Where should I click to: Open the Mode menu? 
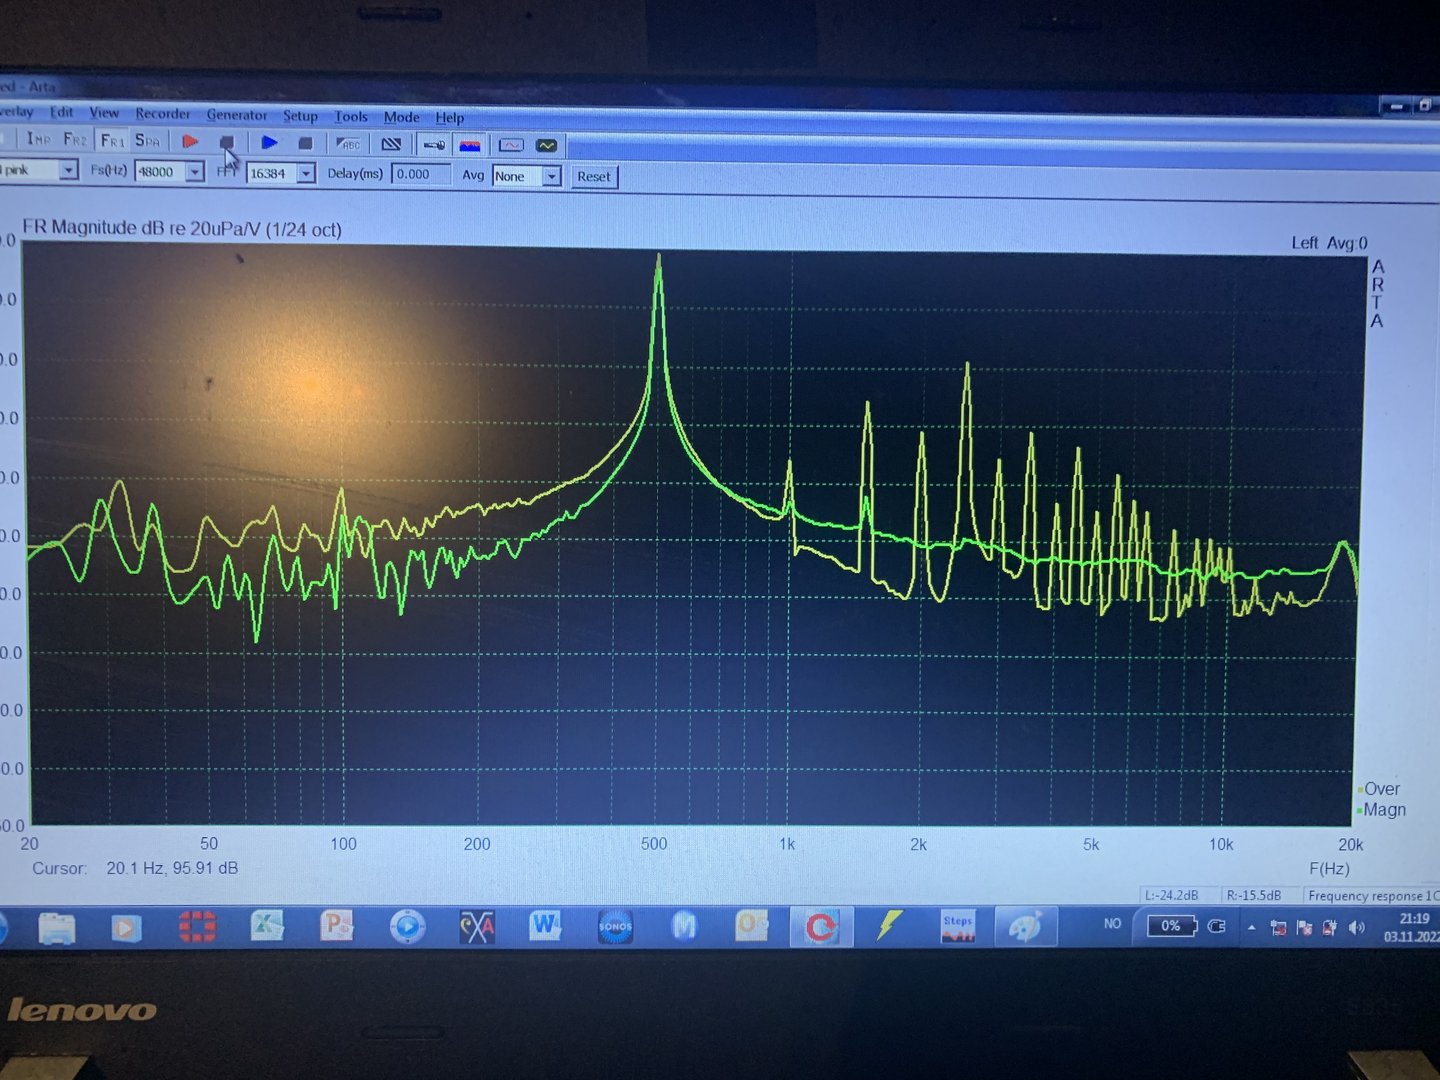coord(401,117)
